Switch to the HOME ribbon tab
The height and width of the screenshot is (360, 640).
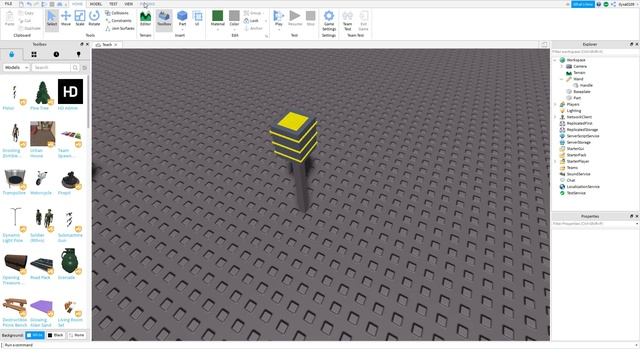[77, 4]
